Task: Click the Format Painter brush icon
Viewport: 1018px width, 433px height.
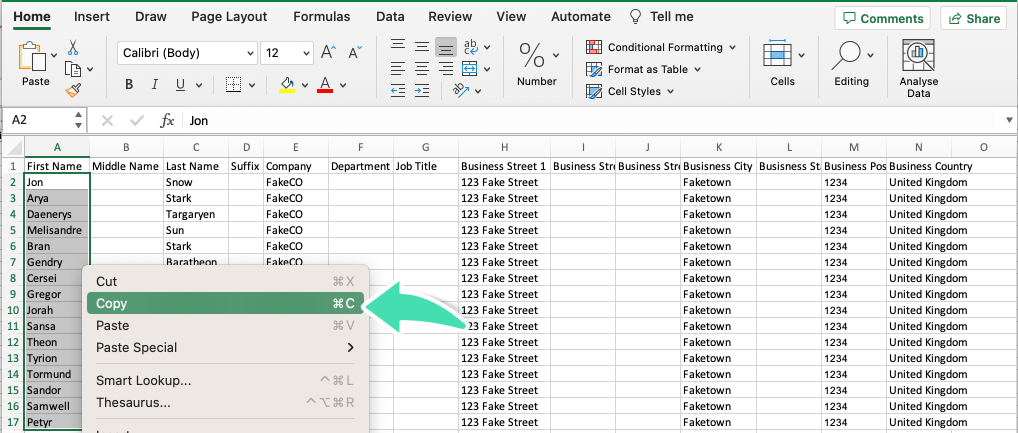Action: point(73,90)
